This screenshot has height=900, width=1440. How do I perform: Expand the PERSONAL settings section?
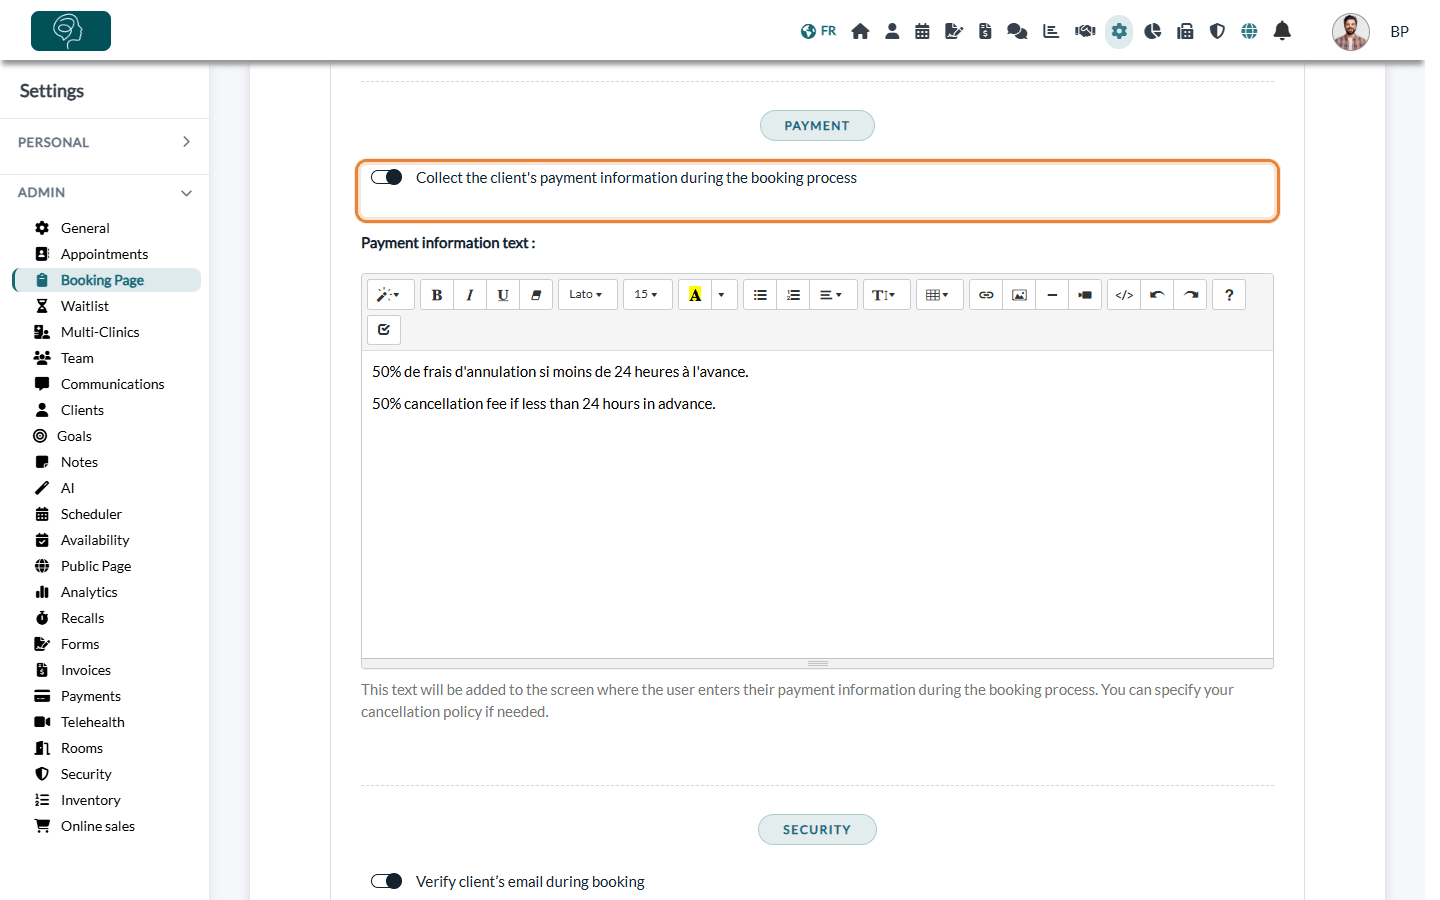coord(104,142)
